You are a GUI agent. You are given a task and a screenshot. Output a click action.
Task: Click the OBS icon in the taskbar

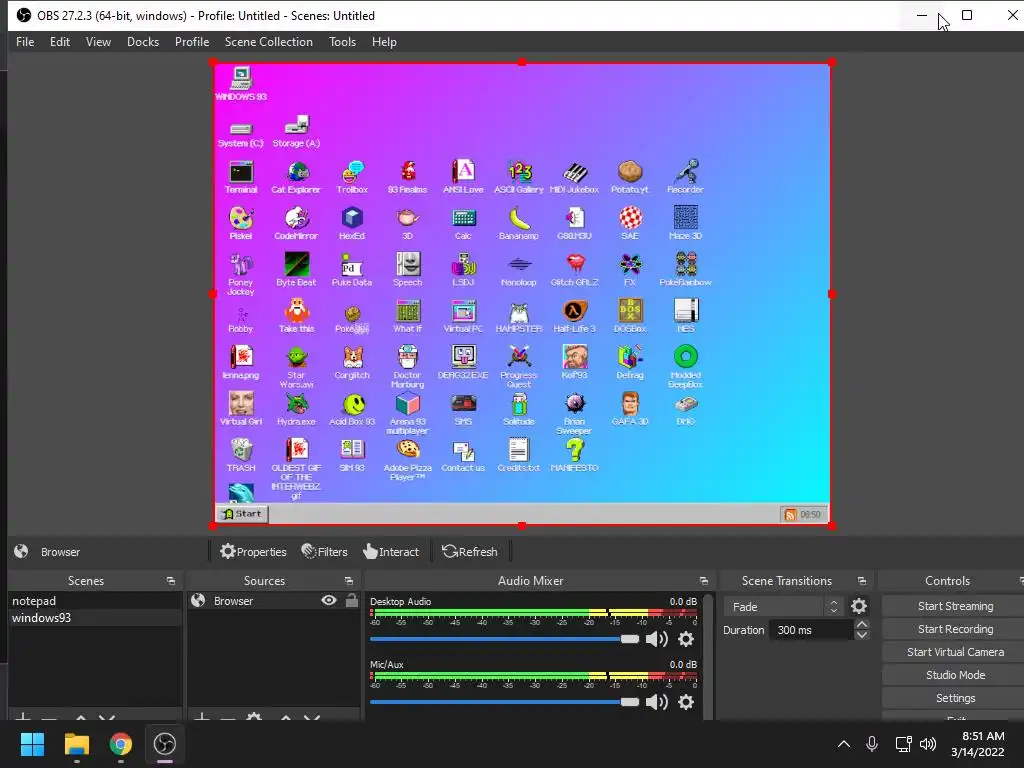tap(164, 744)
